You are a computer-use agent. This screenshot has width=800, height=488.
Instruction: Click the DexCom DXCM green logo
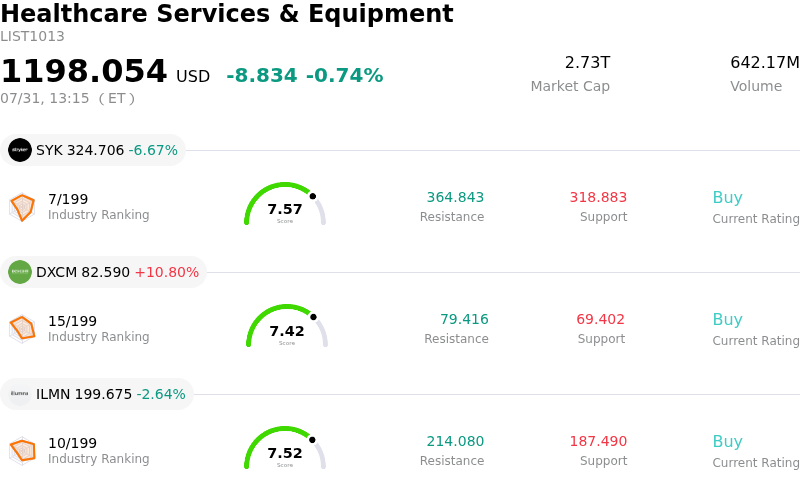[20, 272]
